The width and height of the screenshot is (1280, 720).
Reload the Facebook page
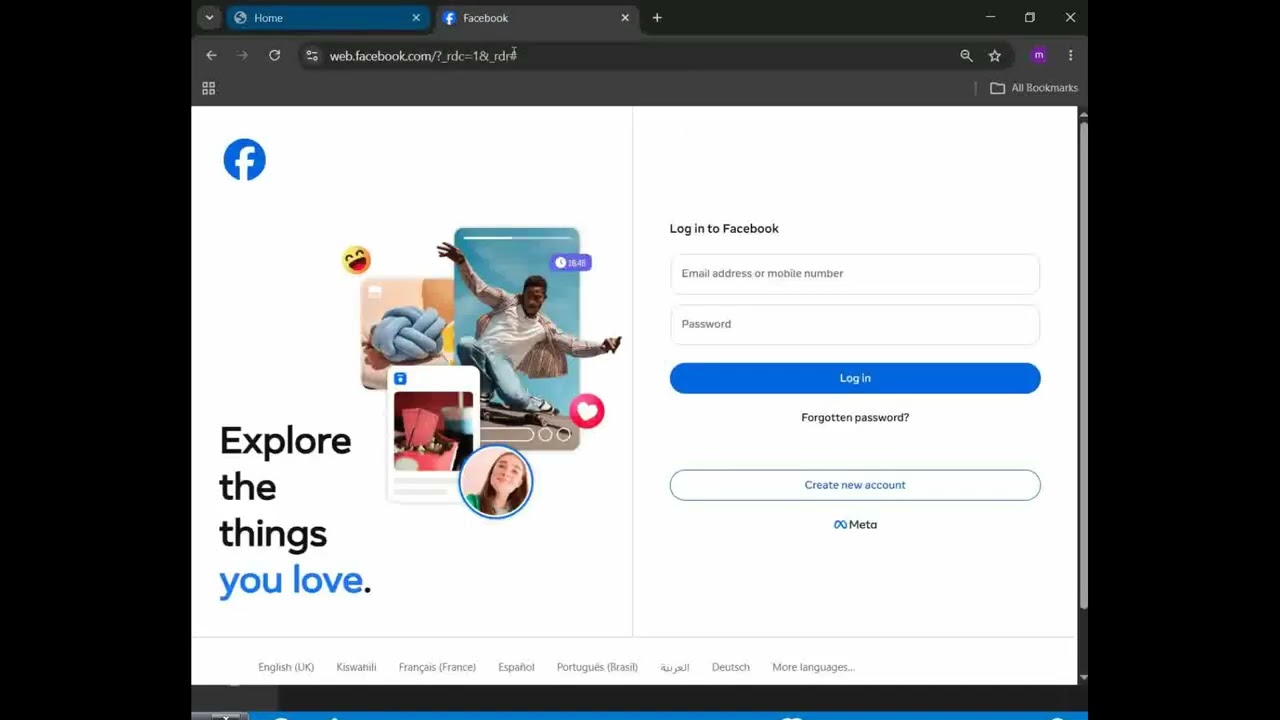pyautogui.click(x=274, y=56)
